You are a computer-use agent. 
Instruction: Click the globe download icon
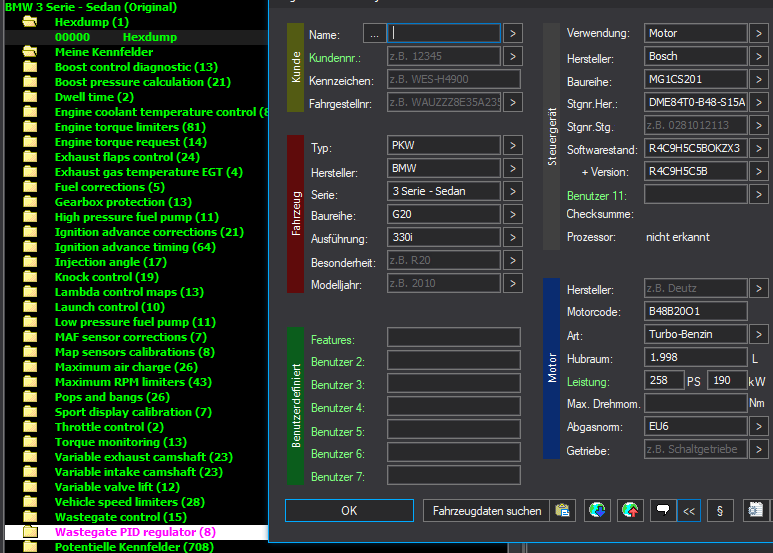click(597, 510)
